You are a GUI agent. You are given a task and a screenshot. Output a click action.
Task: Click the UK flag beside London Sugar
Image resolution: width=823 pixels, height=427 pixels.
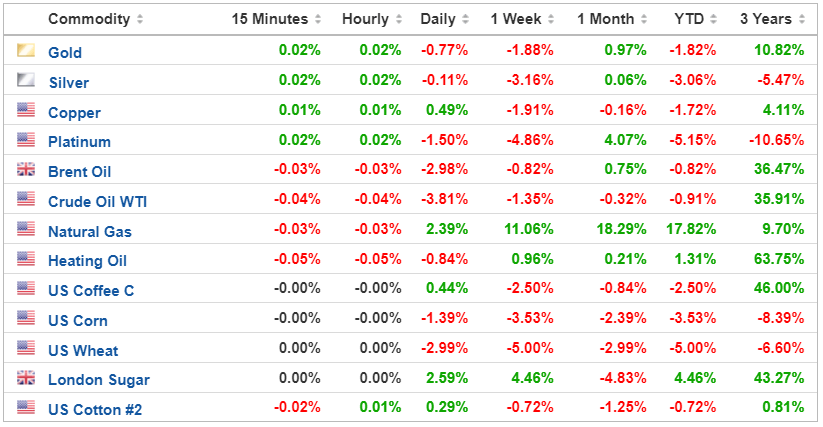pyautogui.click(x=26, y=379)
